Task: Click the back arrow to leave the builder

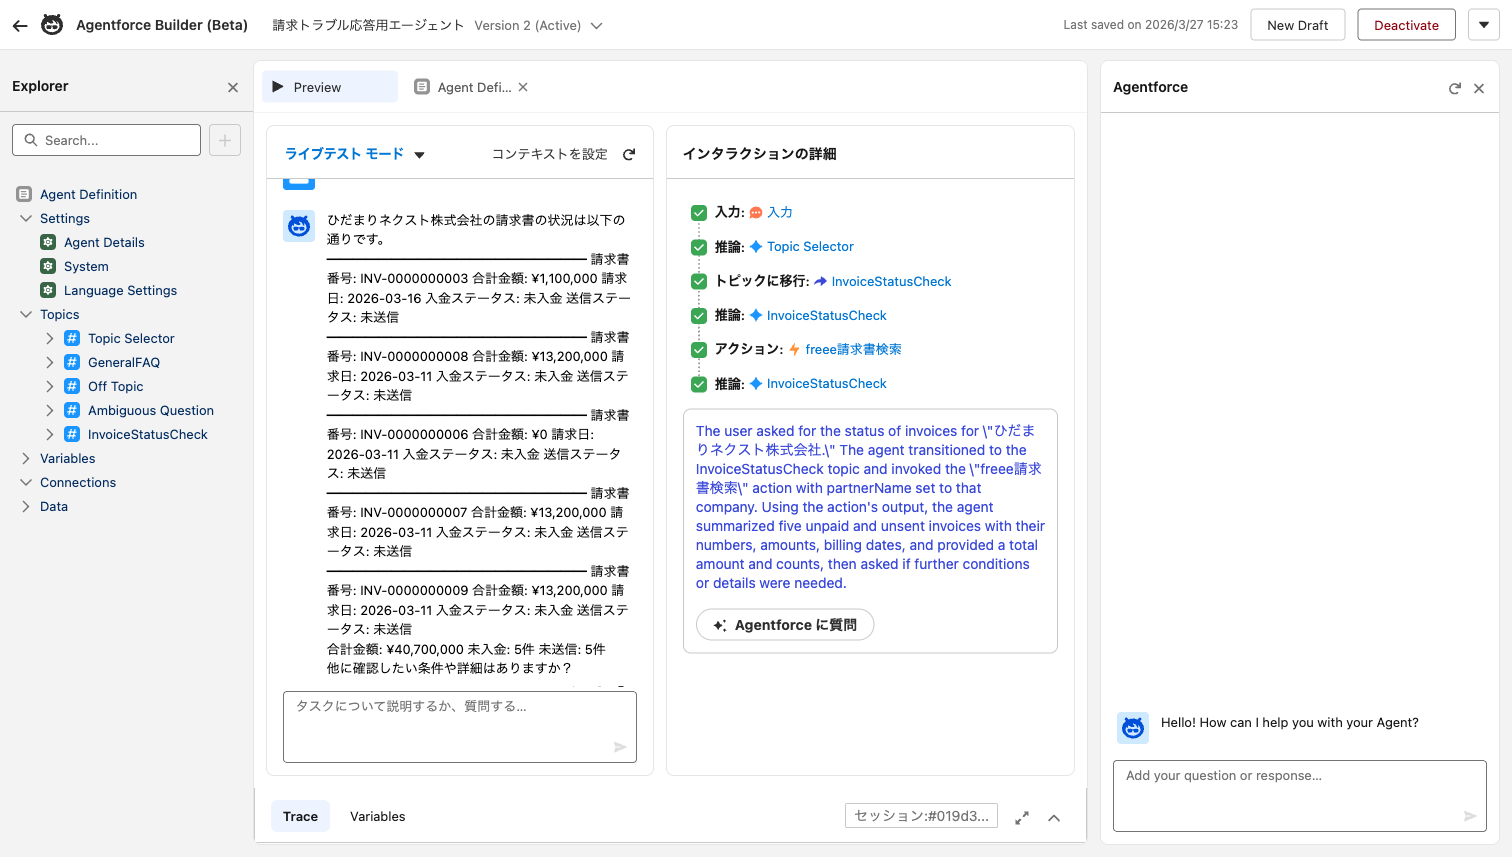Action: pyautogui.click(x=20, y=25)
